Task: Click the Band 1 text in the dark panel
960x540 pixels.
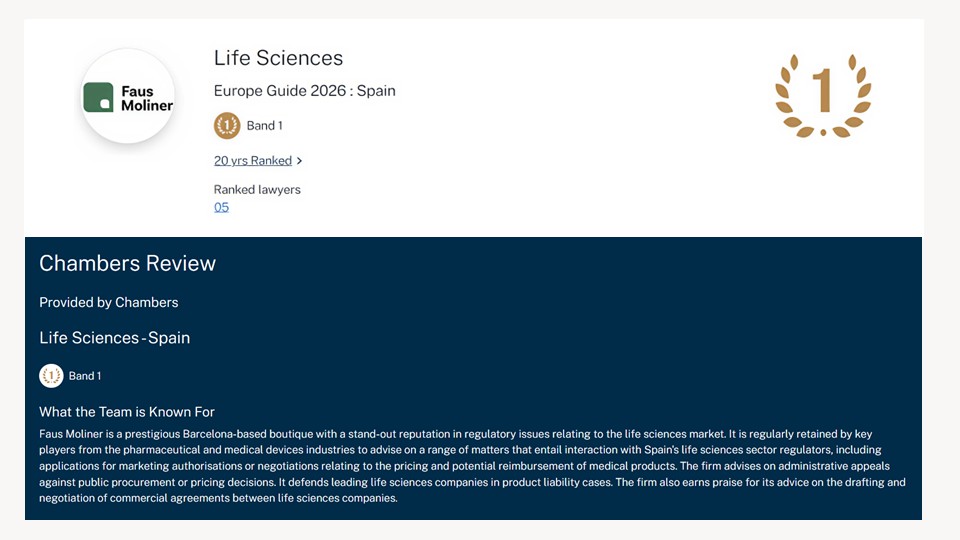Action: pyautogui.click(x=85, y=376)
